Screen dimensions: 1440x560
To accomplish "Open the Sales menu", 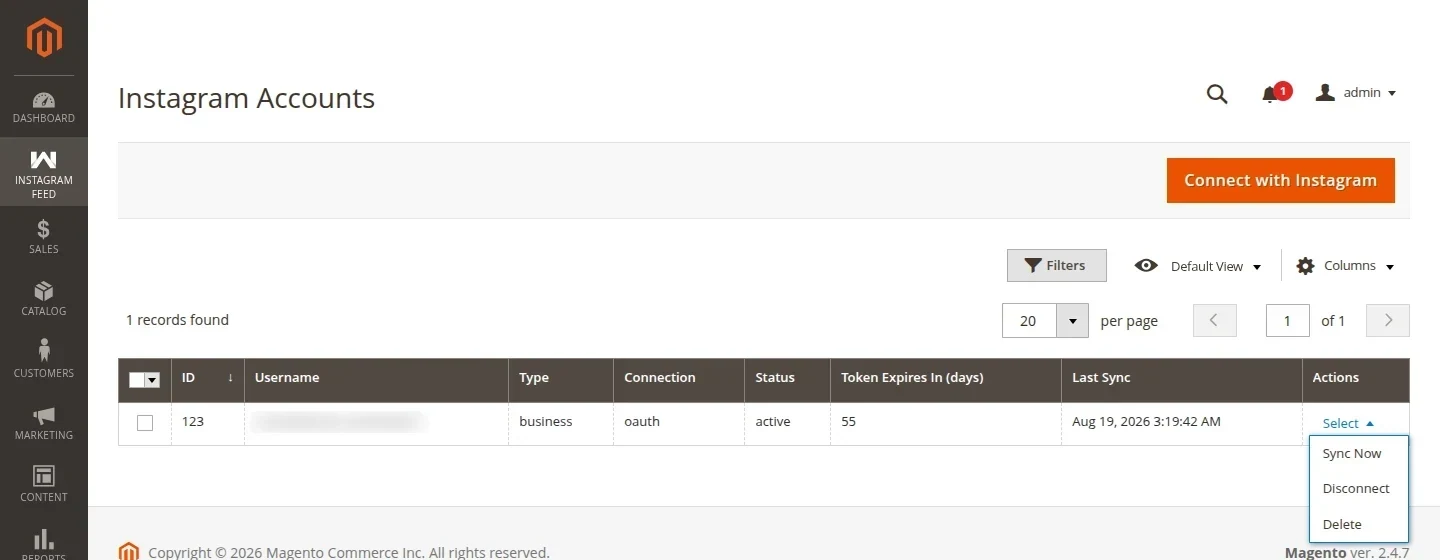I will tap(44, 237).
